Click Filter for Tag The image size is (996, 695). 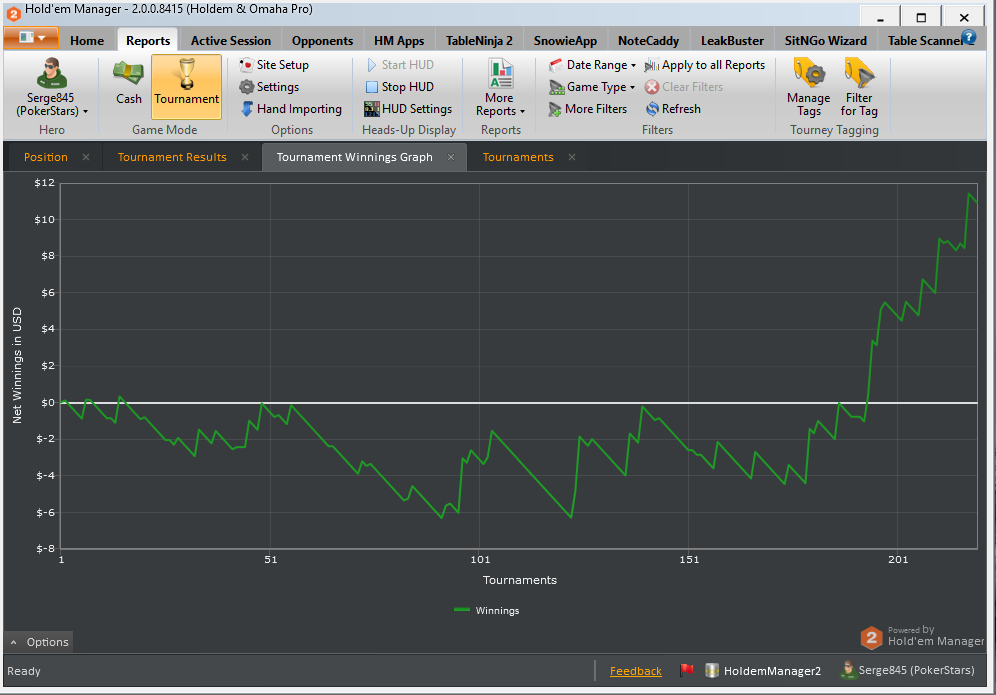click(859, 88)
